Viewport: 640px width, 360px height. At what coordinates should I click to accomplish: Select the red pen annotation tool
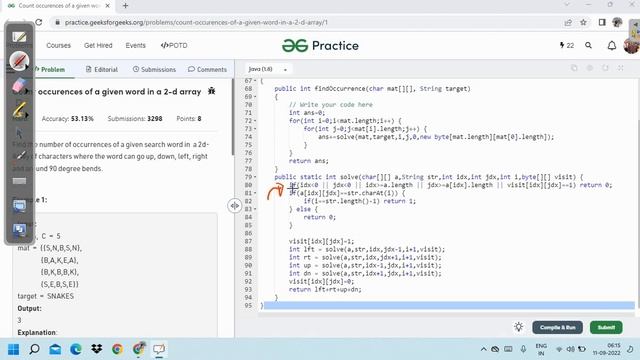pyautogui.click(x=19, y=61)
